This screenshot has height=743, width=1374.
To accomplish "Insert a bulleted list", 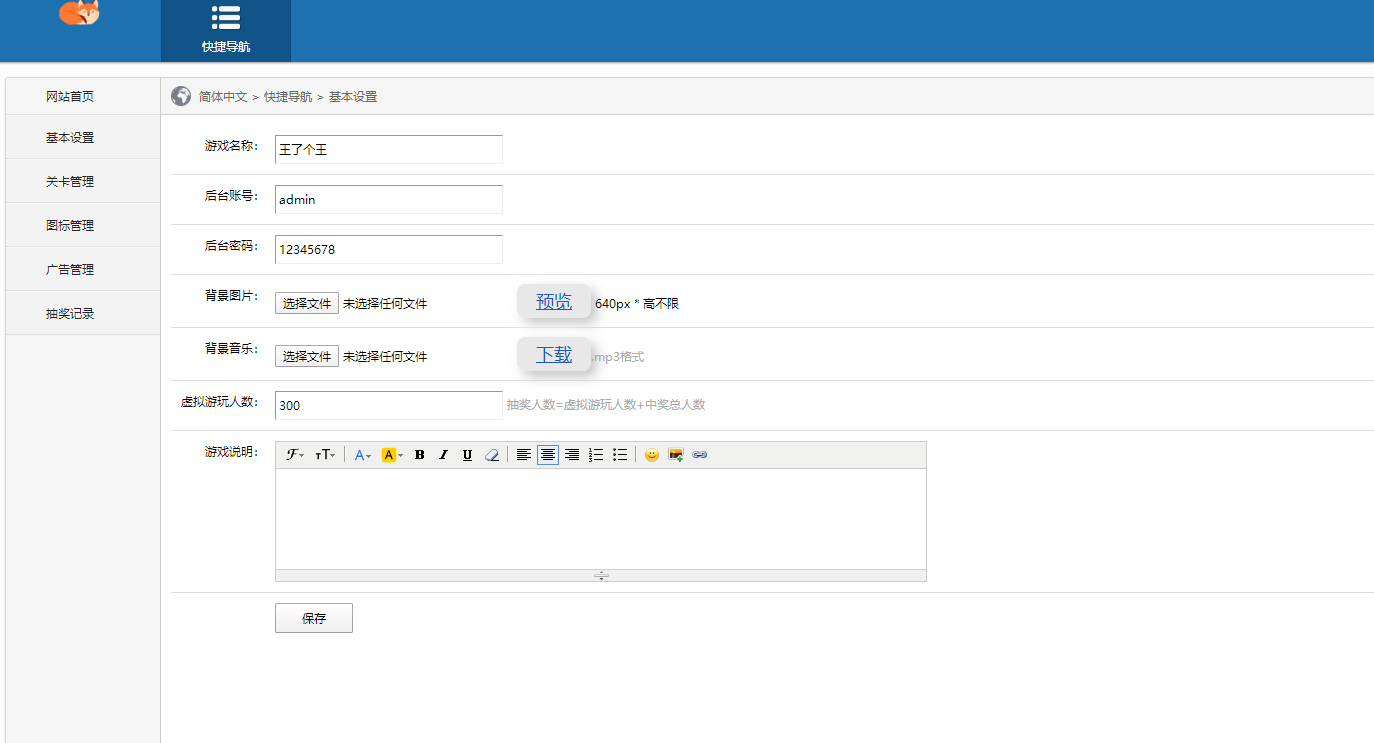I will click(620, 455).
